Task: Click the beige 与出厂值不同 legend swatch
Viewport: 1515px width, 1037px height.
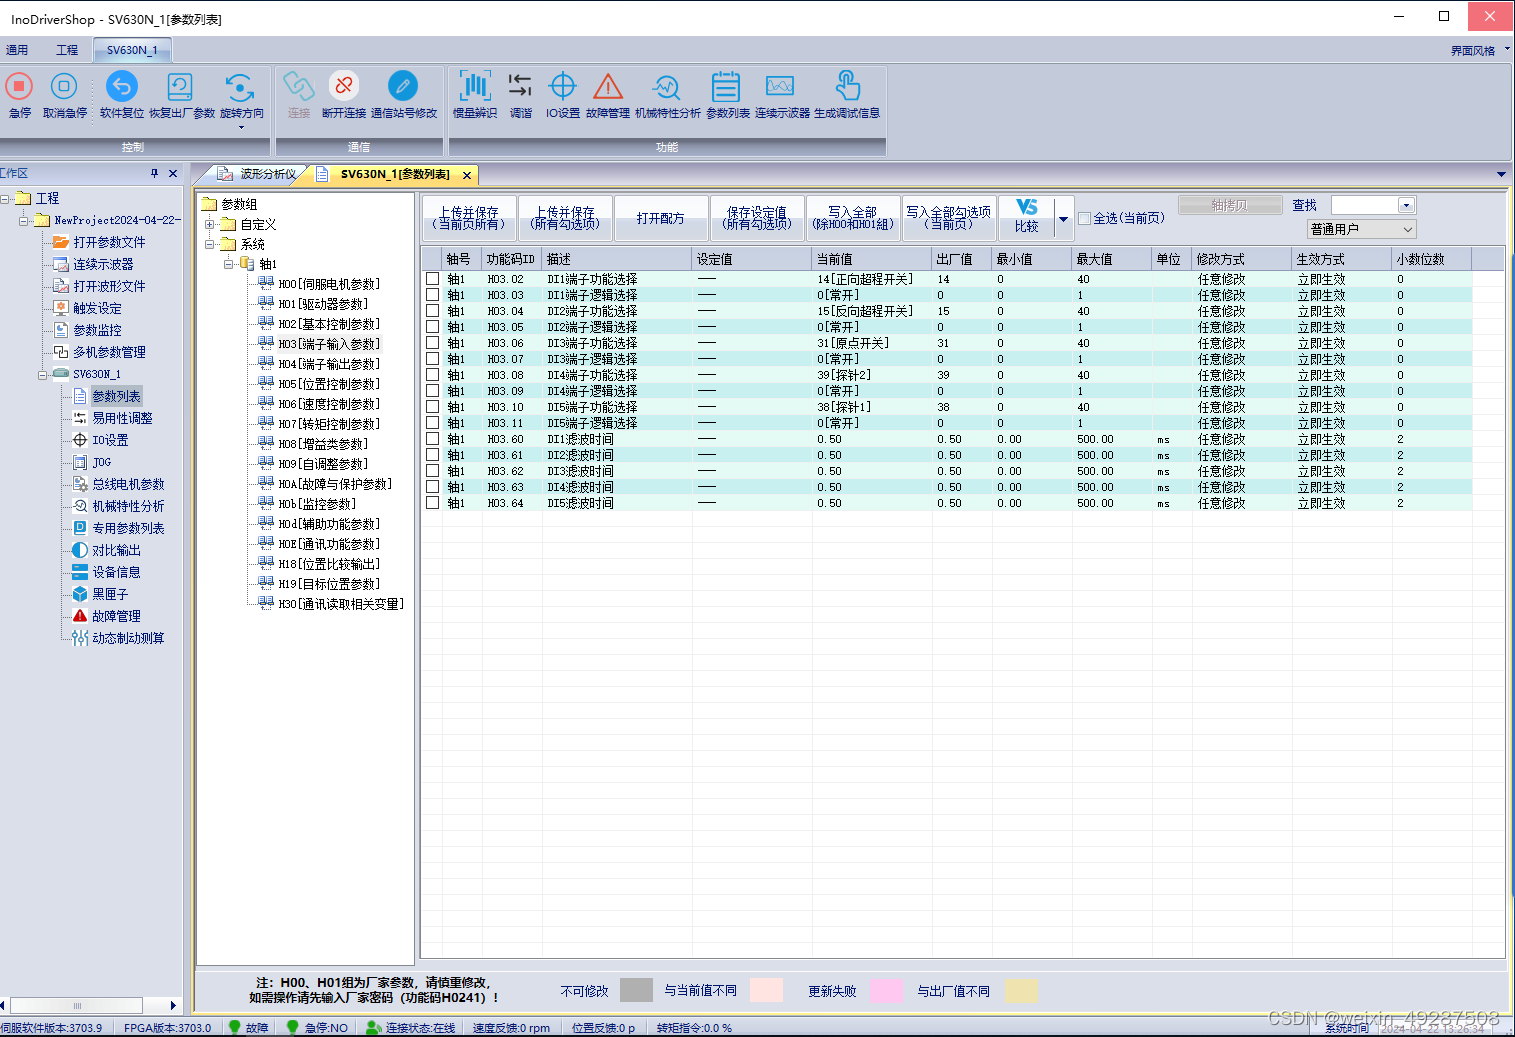Action: pos(1021,990)
